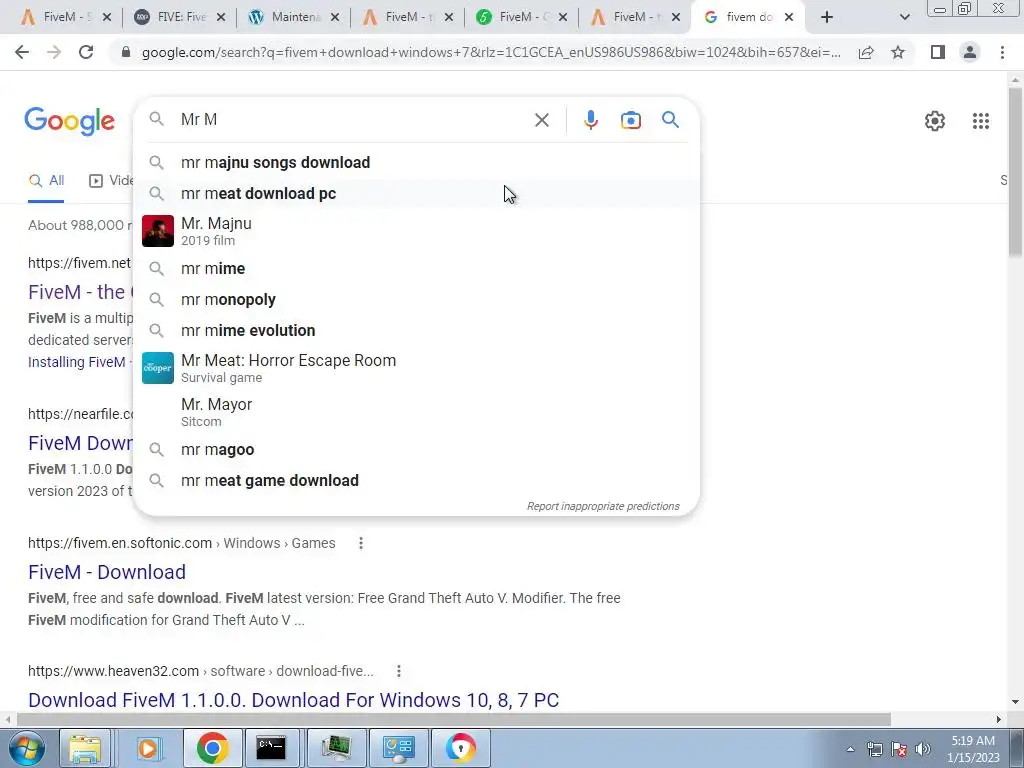This screenshot has height=768, width=1024.
Task: Choose the Mr. Majnu 2019 film suggestion
Action: click(416, 231)
